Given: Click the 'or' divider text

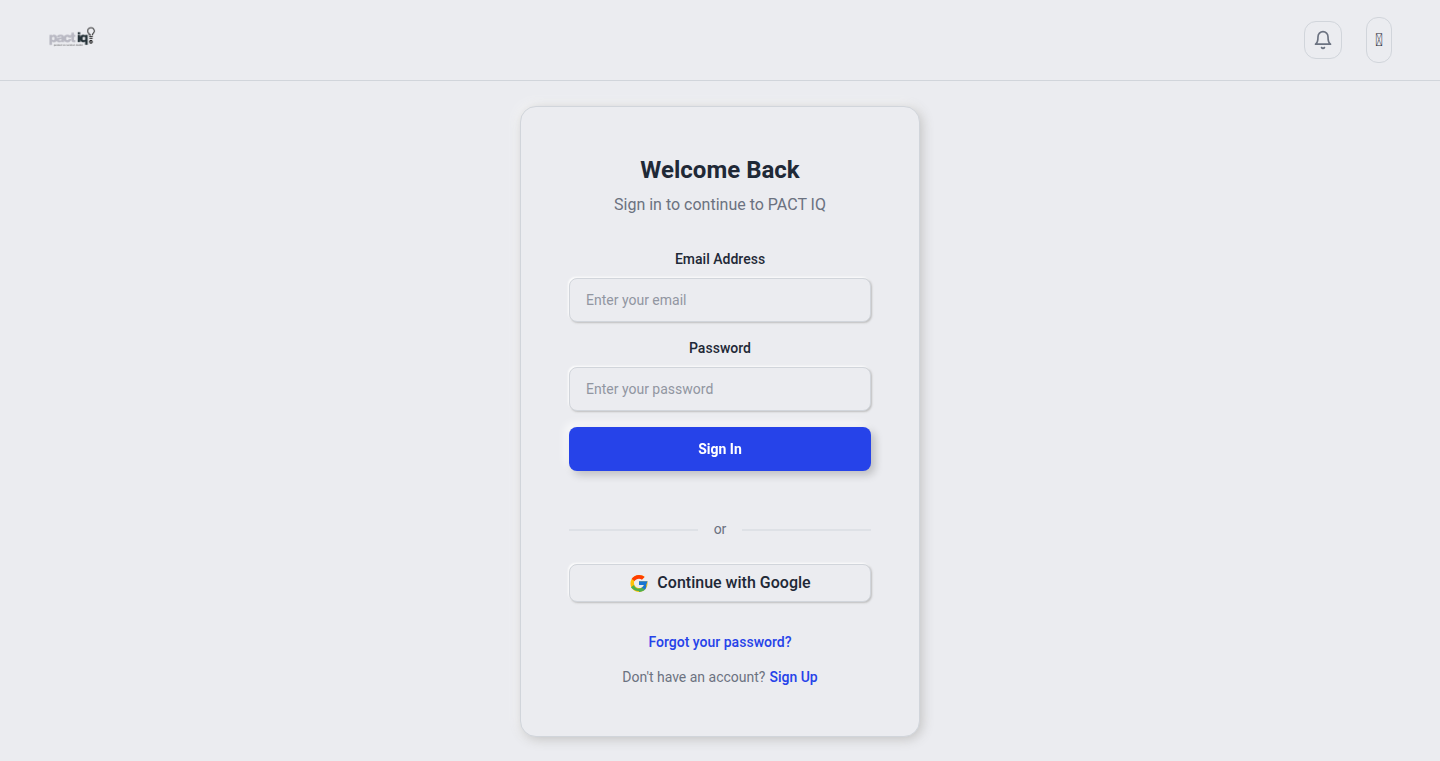Looking at the screenshot, I should pyautogui.click(x=720, y=529).
